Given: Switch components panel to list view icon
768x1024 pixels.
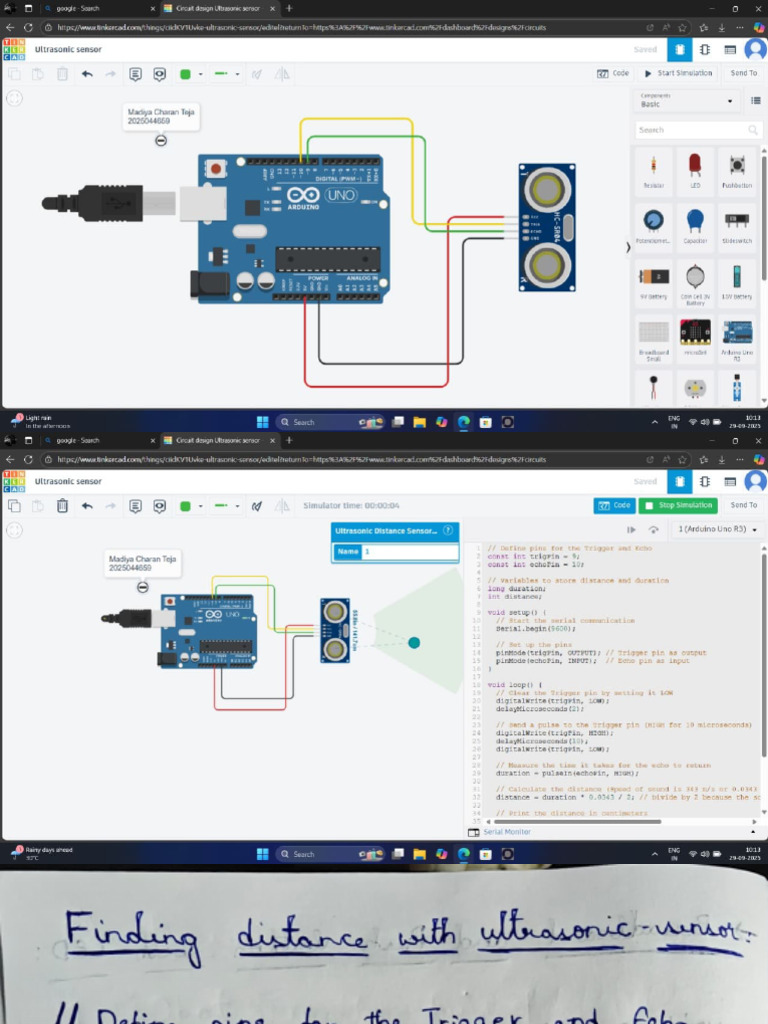Looking at the screenshot, I should 756,101.
